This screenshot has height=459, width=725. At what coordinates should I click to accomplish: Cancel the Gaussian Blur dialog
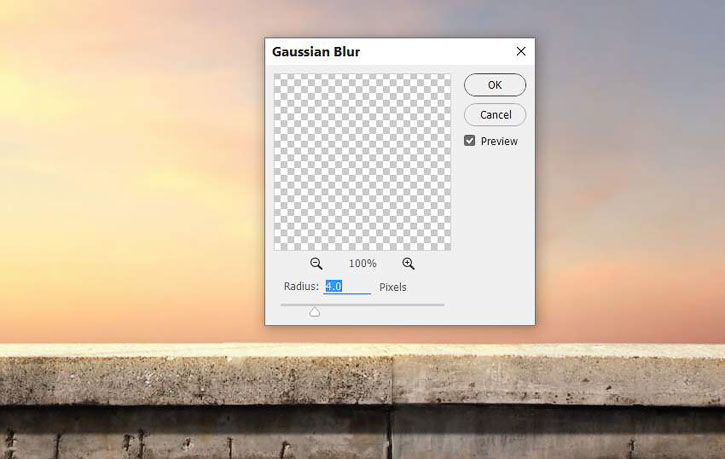click(x=495, y=115)
